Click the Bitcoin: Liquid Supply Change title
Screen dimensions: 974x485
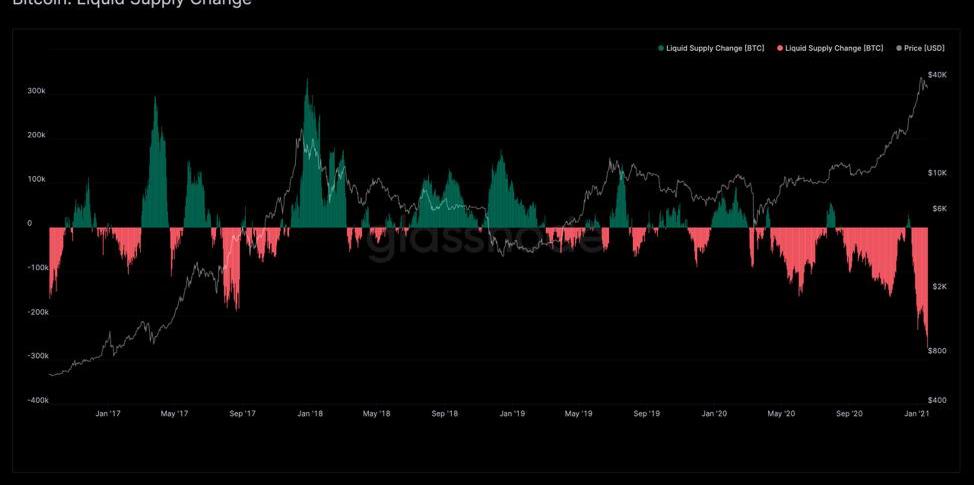click(x=132, y=3)
